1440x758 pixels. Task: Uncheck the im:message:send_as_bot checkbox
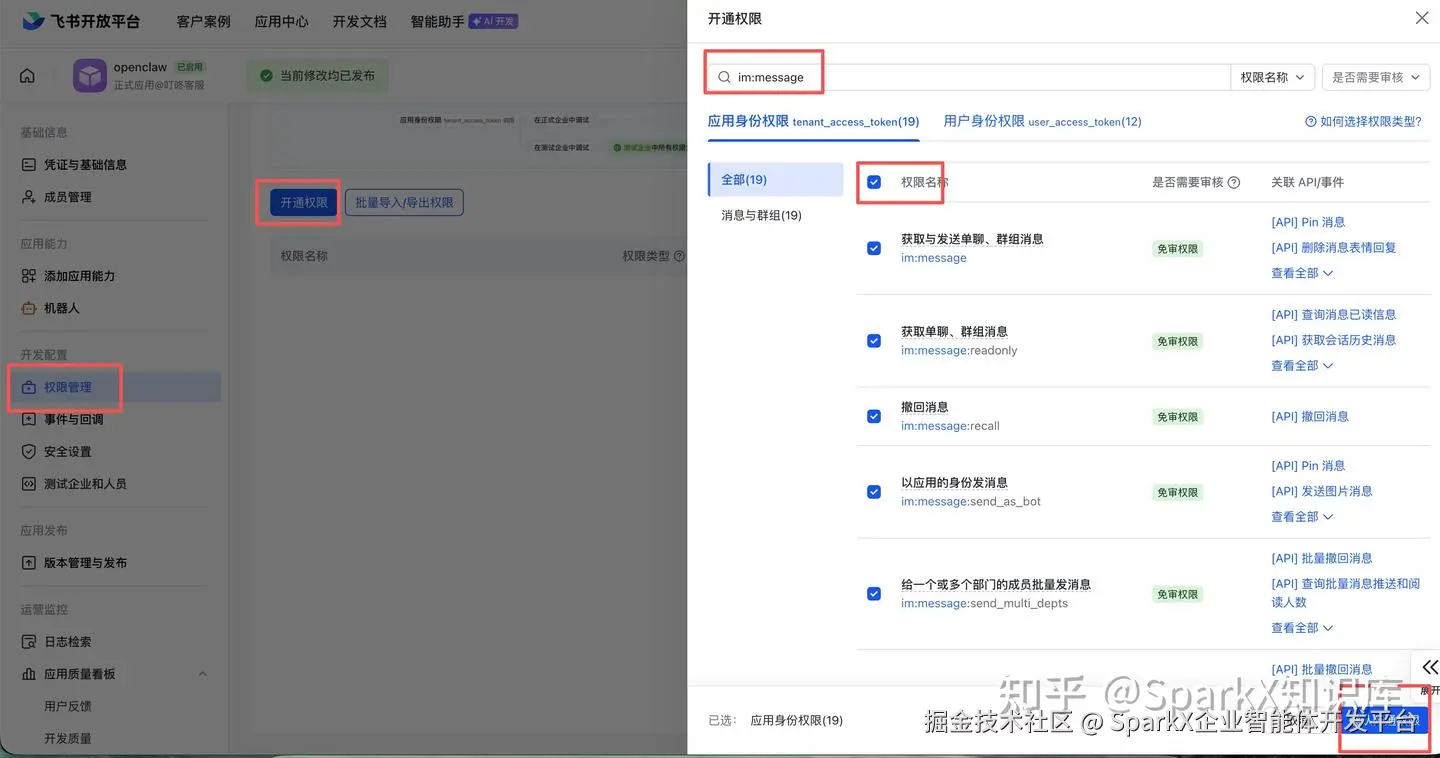tap(874, 492)
